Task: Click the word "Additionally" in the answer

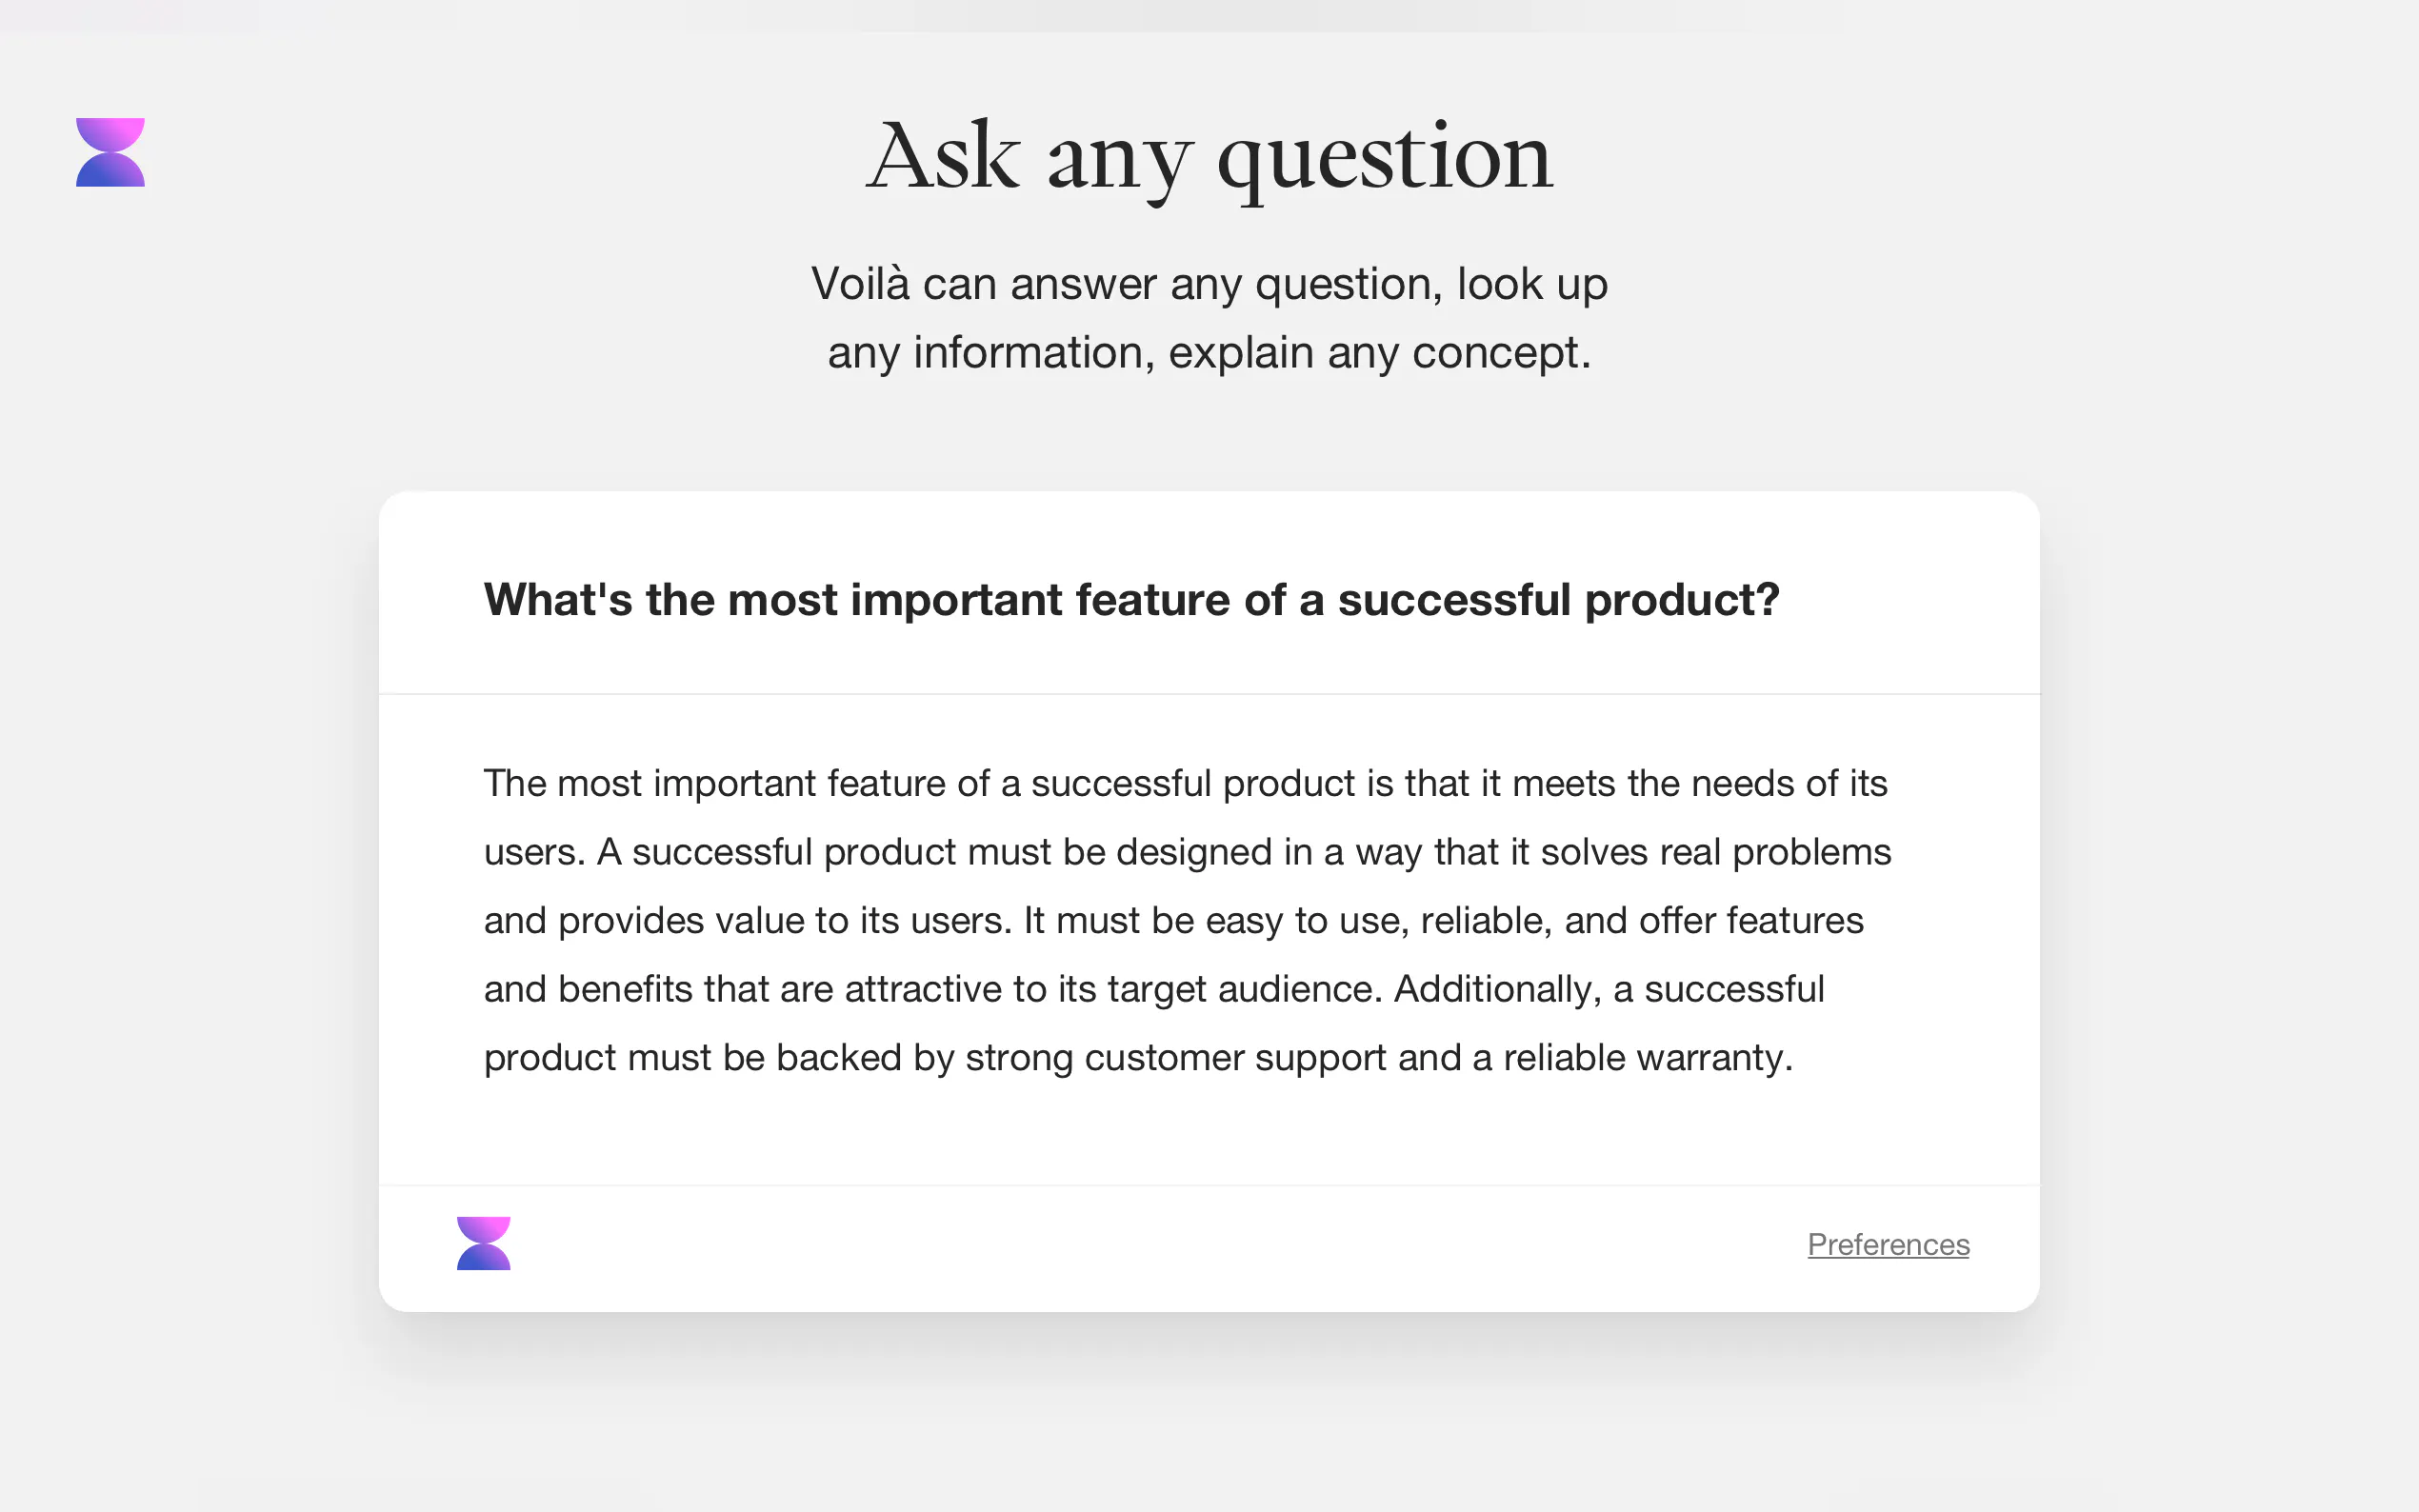Action: pos(1496,989)
